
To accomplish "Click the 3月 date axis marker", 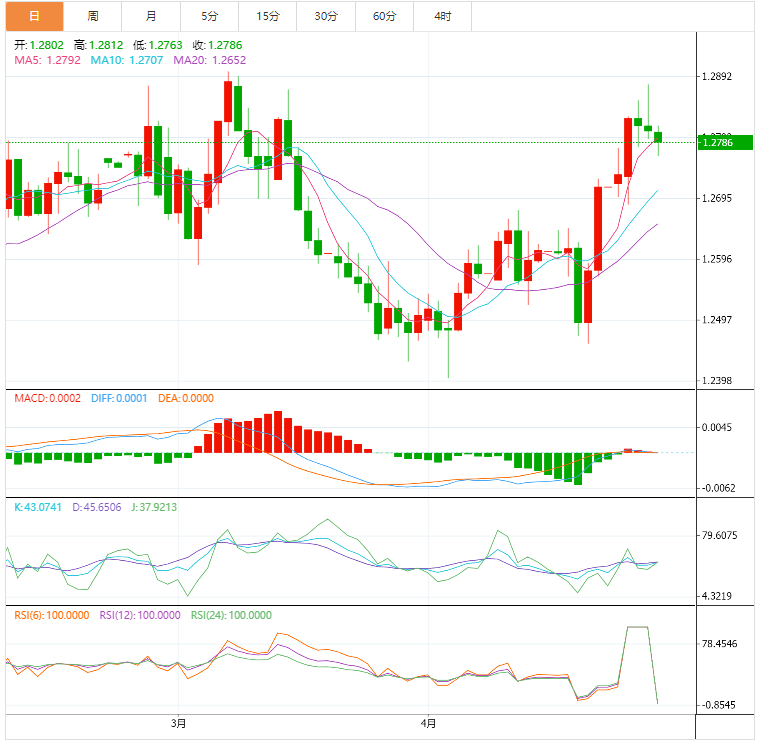I will coord(178,722).
